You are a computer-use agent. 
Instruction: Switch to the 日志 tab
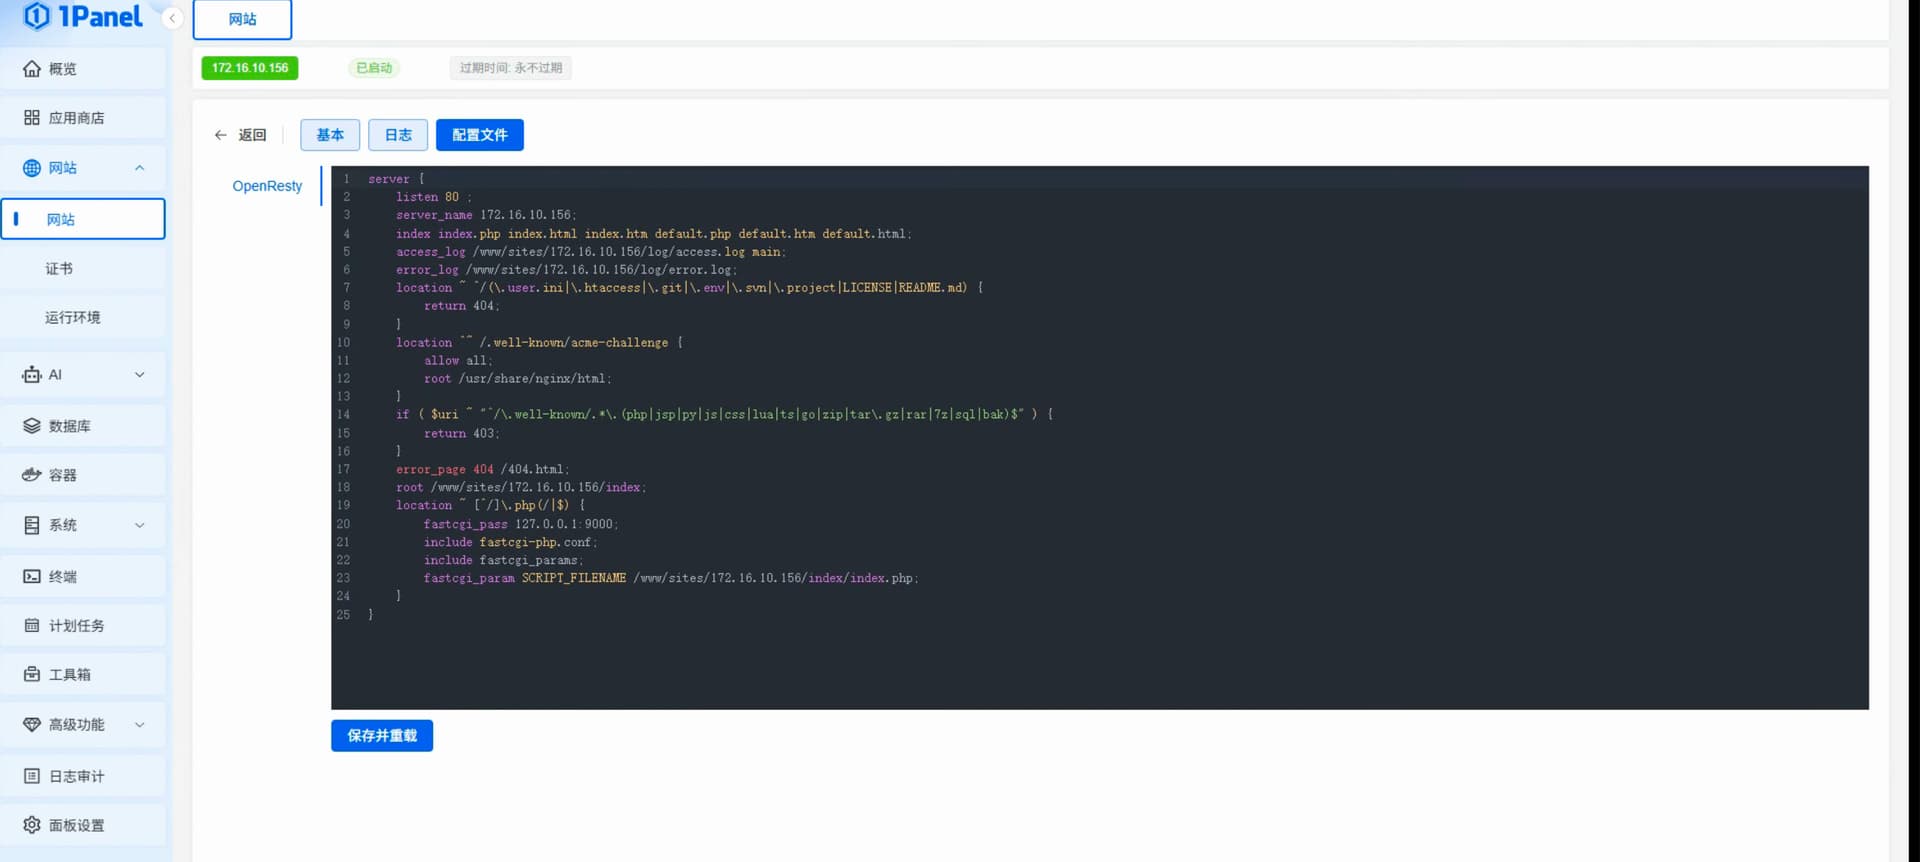(398, 135)
